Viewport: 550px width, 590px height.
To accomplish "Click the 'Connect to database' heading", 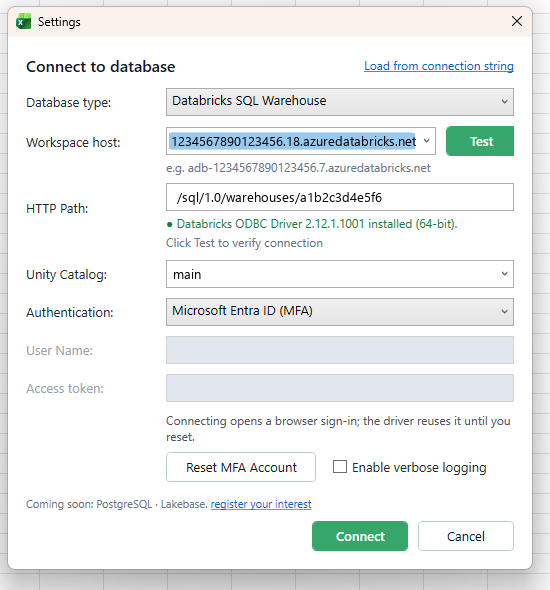I will (100, 67).
